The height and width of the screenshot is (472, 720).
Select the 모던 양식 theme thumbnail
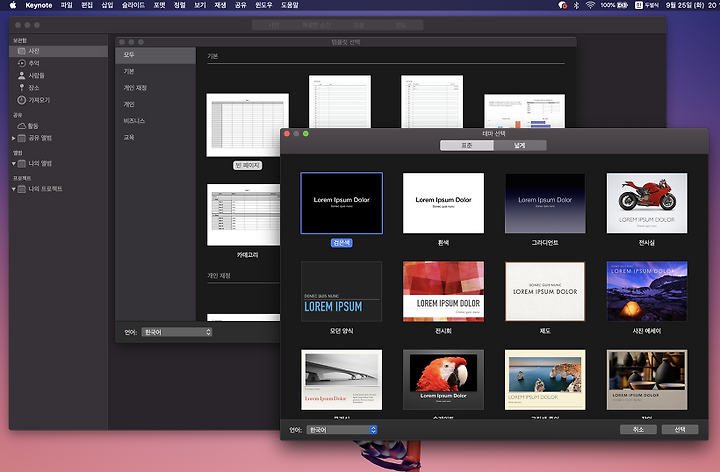tap(342, 291)
